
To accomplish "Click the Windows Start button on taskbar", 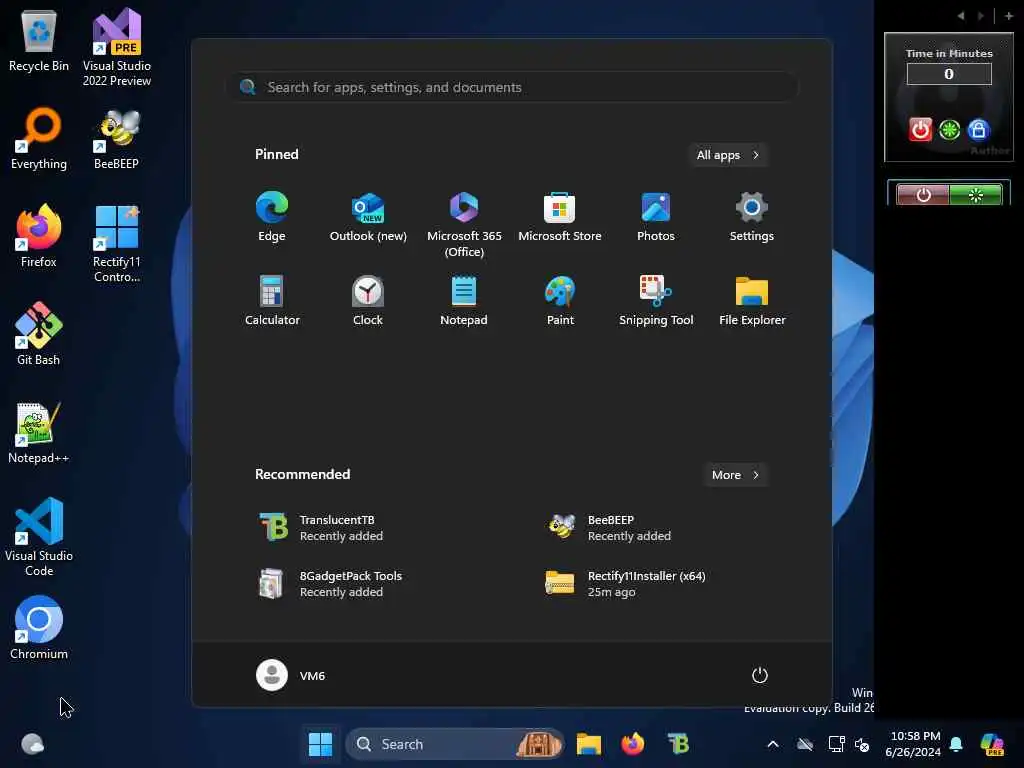I will click(x=320, y=744).
